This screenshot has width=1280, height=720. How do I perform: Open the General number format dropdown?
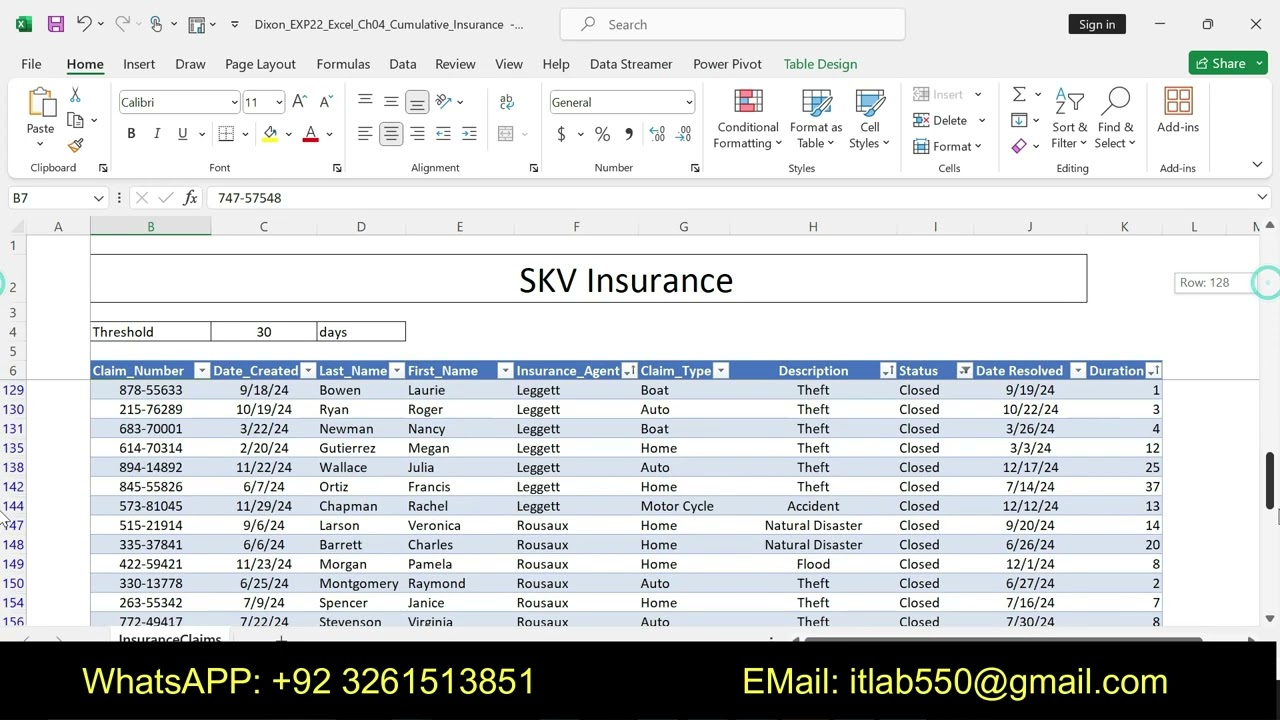click(x=688, y=102)
